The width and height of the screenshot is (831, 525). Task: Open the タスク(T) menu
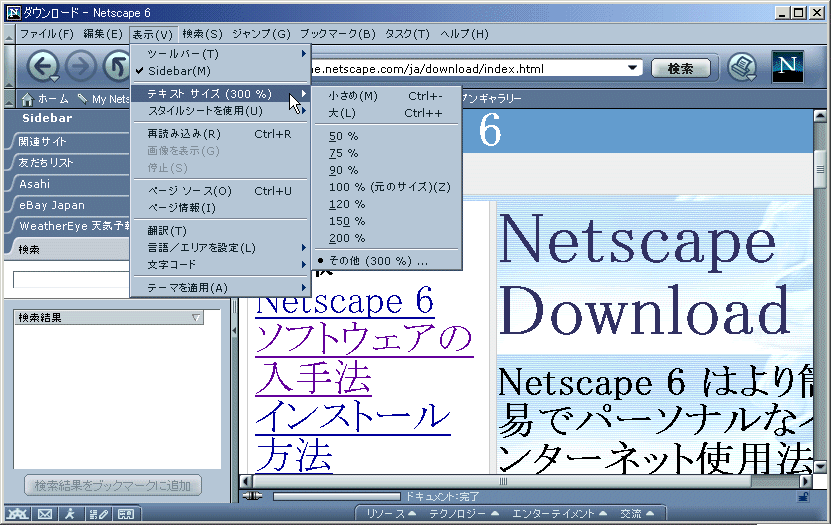click(407, 34)
